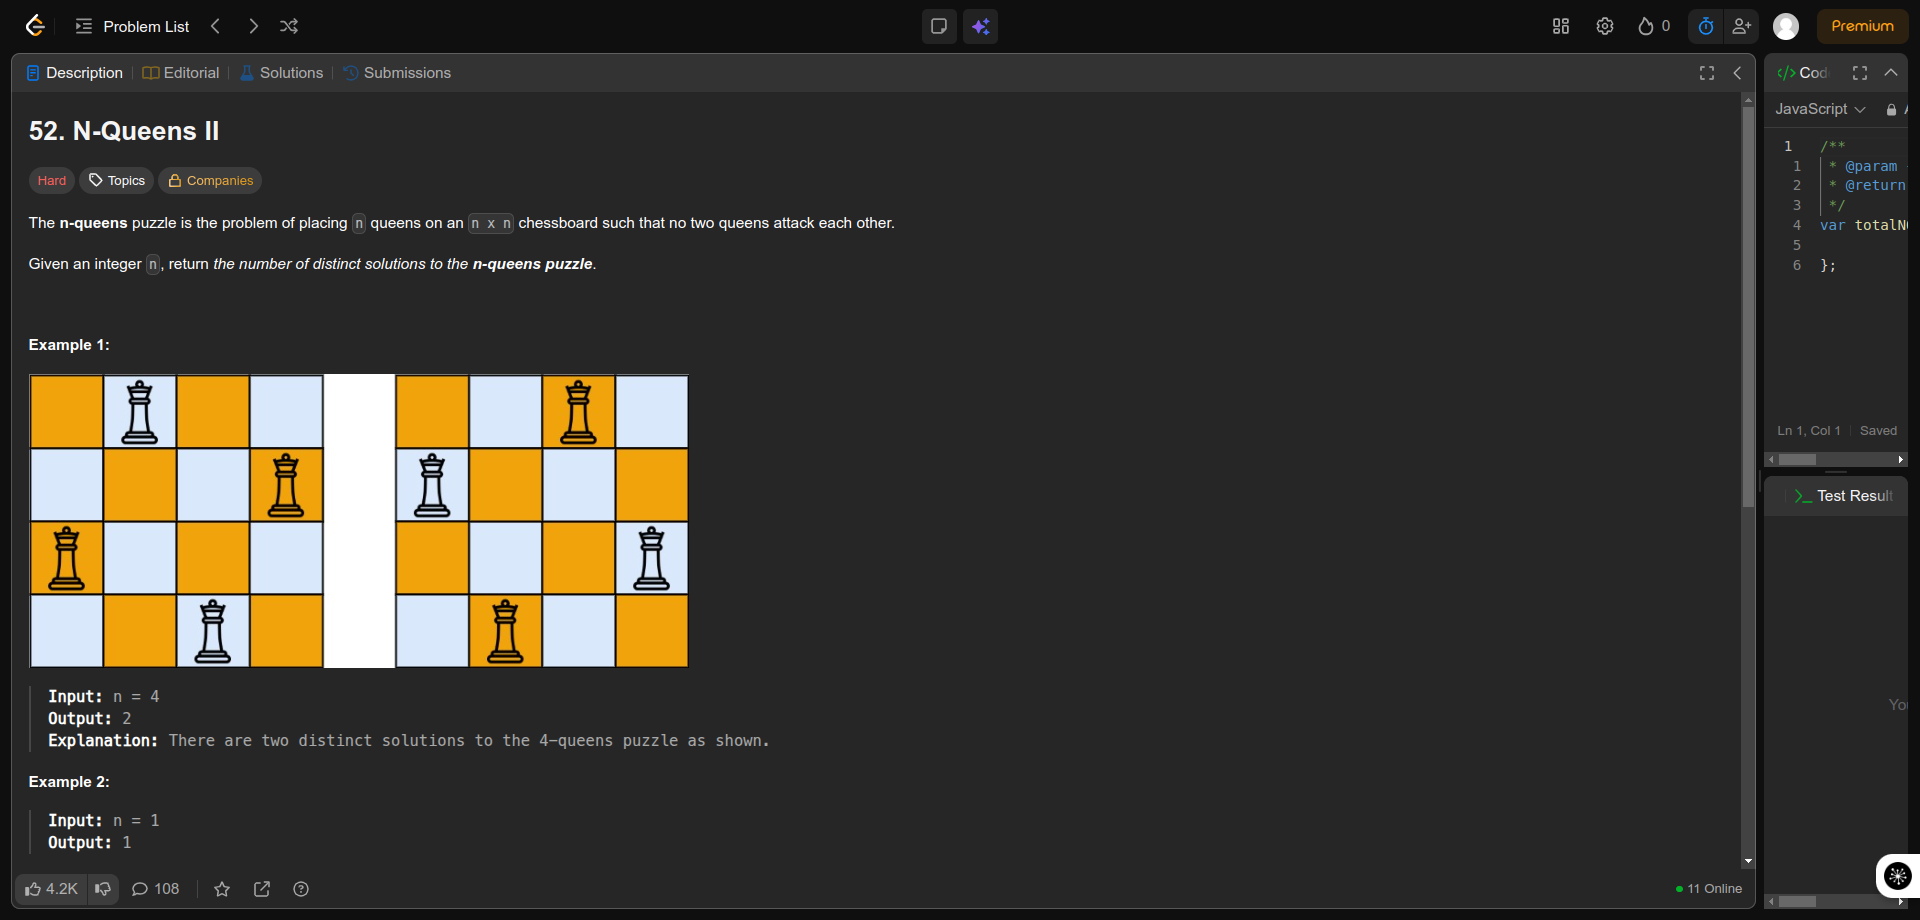Open the JavaScript language dropdown
This screenshot has height=920, width=1920.
[1820, 109]
